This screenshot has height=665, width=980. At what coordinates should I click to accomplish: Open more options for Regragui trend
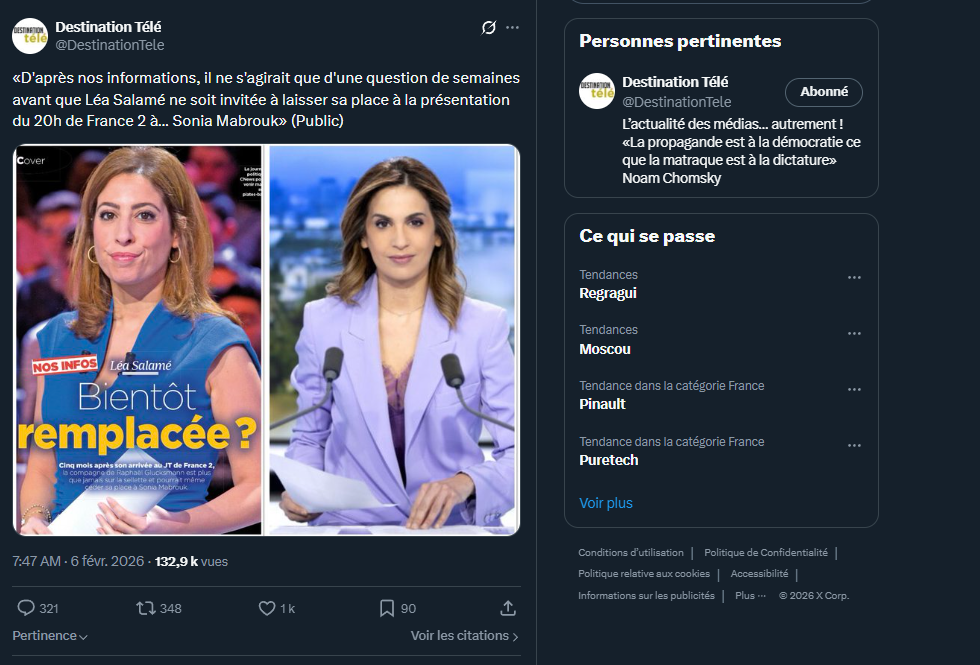click(854, 278)
